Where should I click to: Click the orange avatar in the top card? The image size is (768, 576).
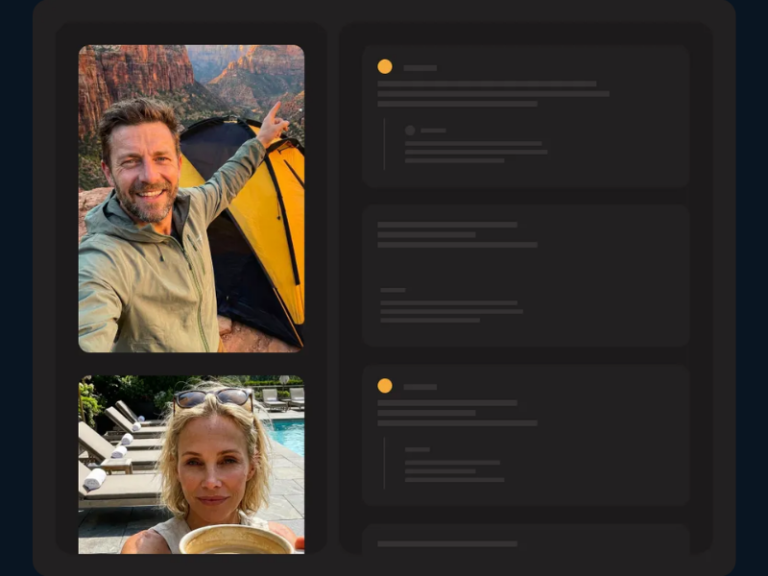coord(385,67)
